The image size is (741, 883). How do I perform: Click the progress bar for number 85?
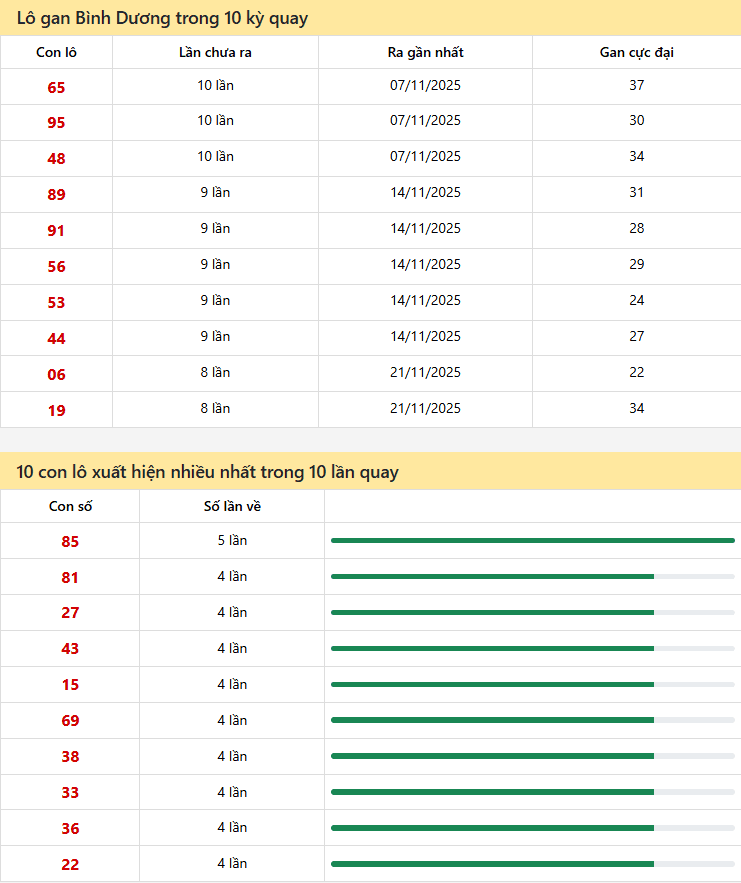pos(532,540)
